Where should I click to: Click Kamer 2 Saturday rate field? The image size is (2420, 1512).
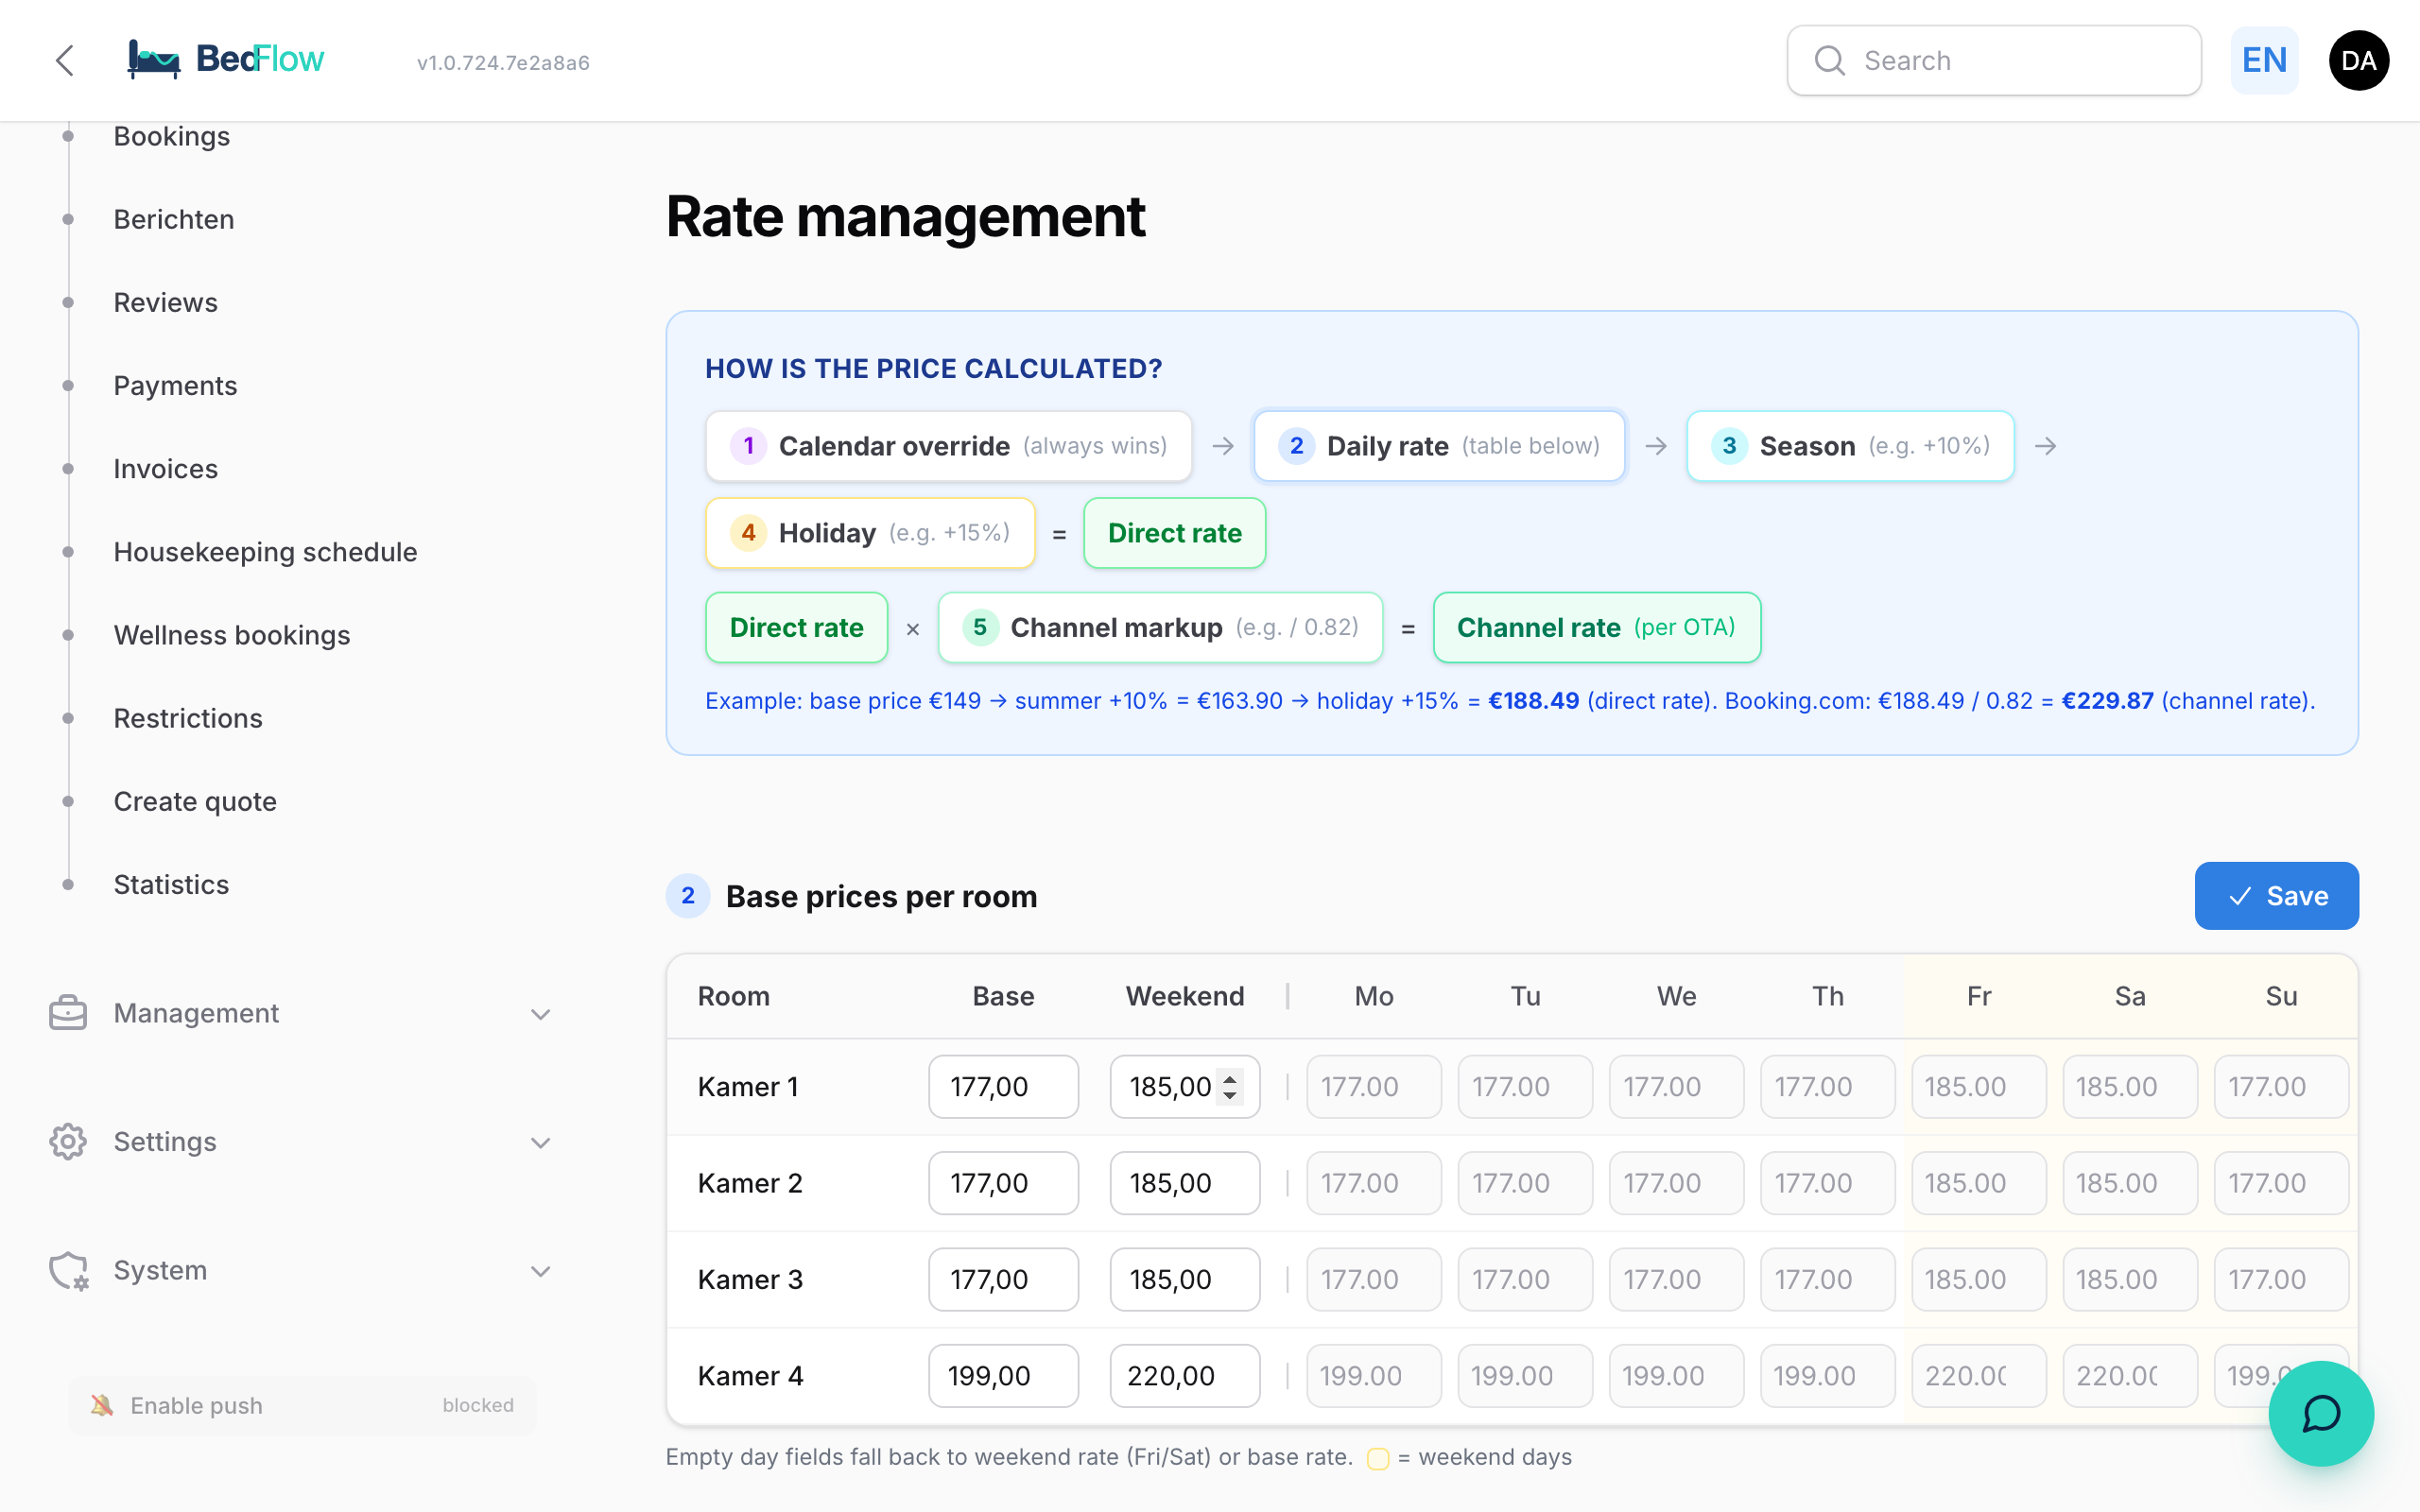point(2130,1183)
